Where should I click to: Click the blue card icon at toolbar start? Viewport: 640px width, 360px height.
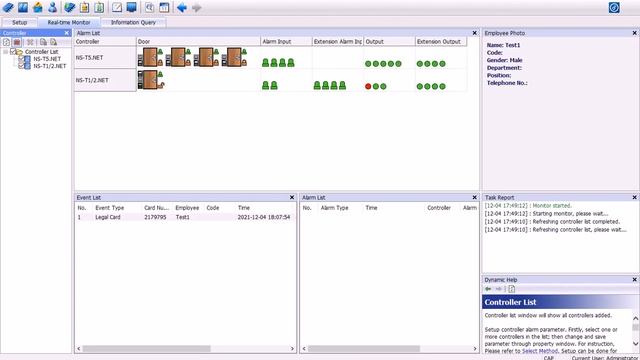click(x=8, y=7)
